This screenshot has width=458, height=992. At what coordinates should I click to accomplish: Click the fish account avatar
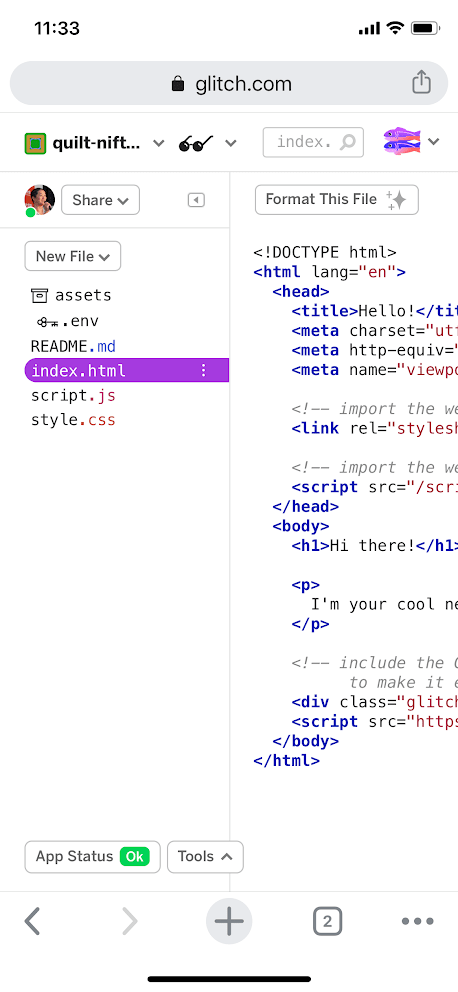coord(402,142)
